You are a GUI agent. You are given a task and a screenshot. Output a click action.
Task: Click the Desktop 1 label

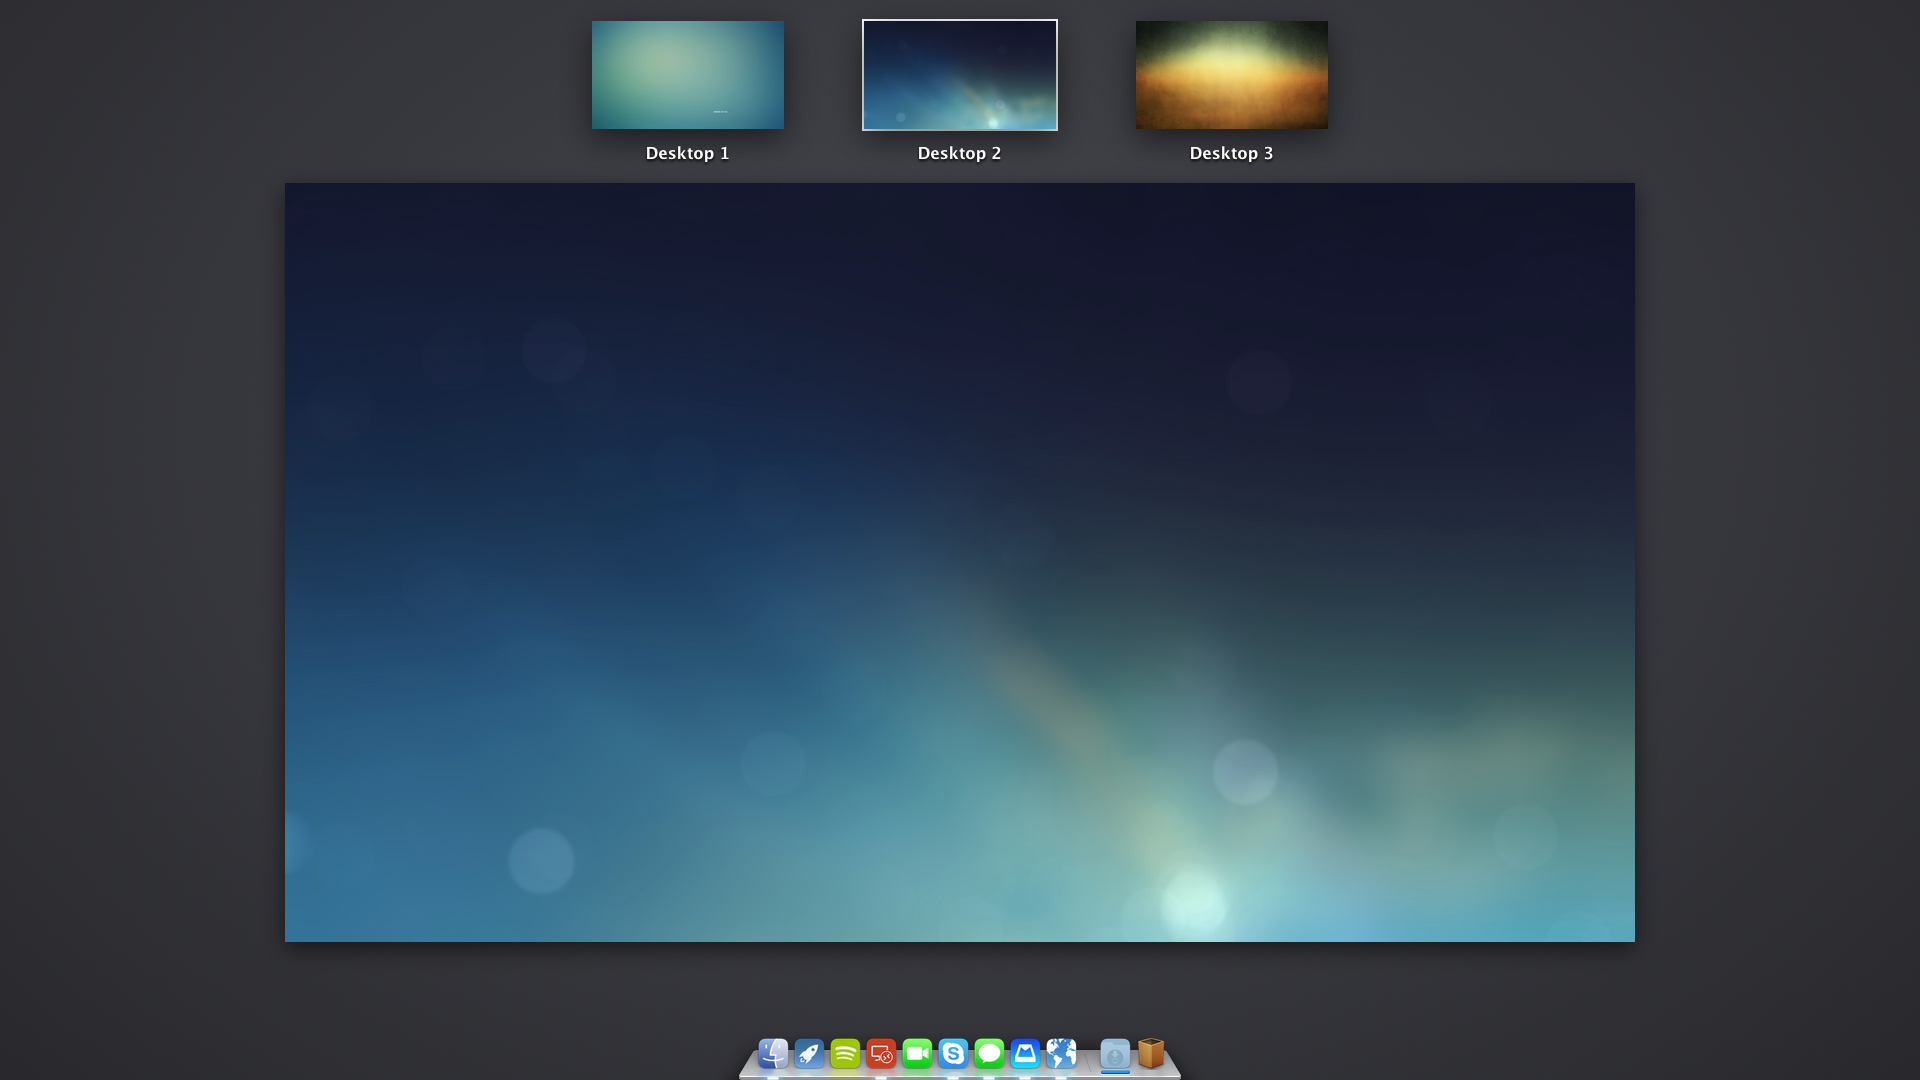pyautogui.click(x=687, y=153)
